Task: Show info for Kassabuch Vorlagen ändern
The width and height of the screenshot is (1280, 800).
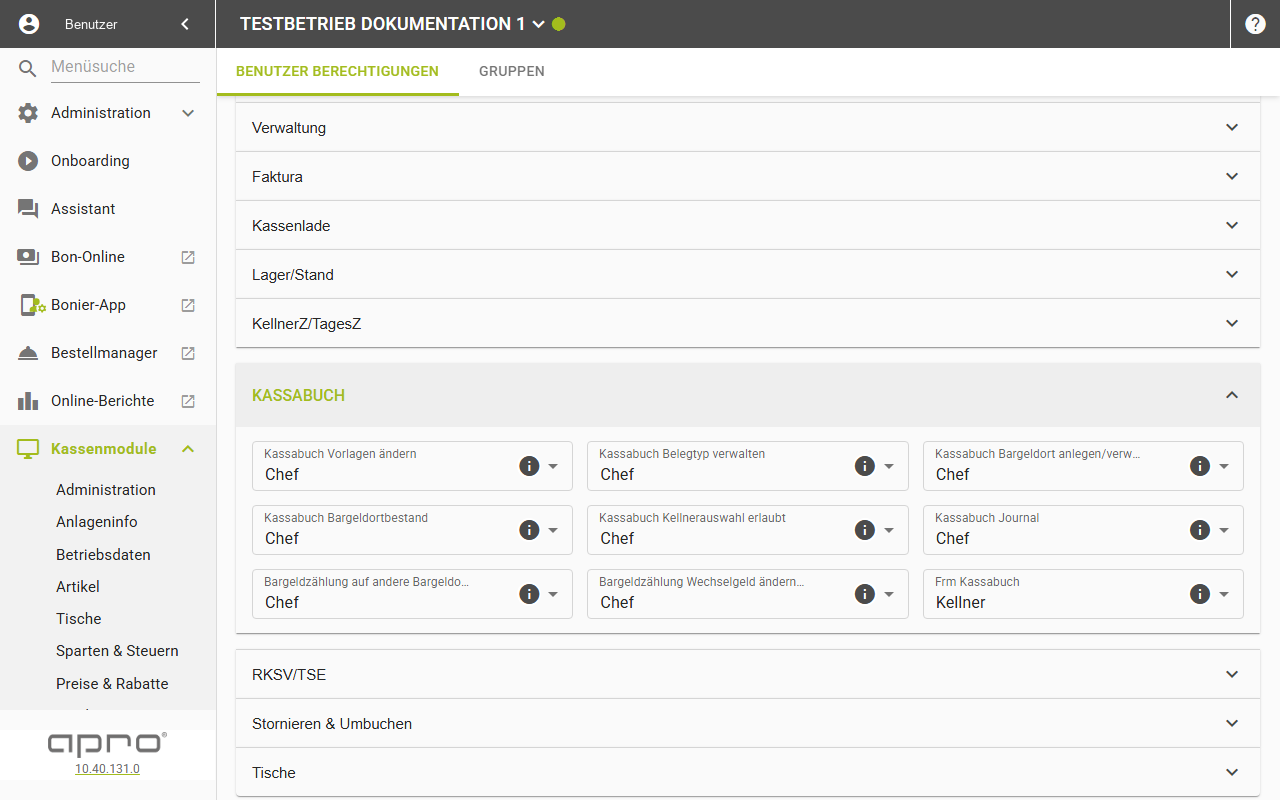Action: (x=529, y=466)
